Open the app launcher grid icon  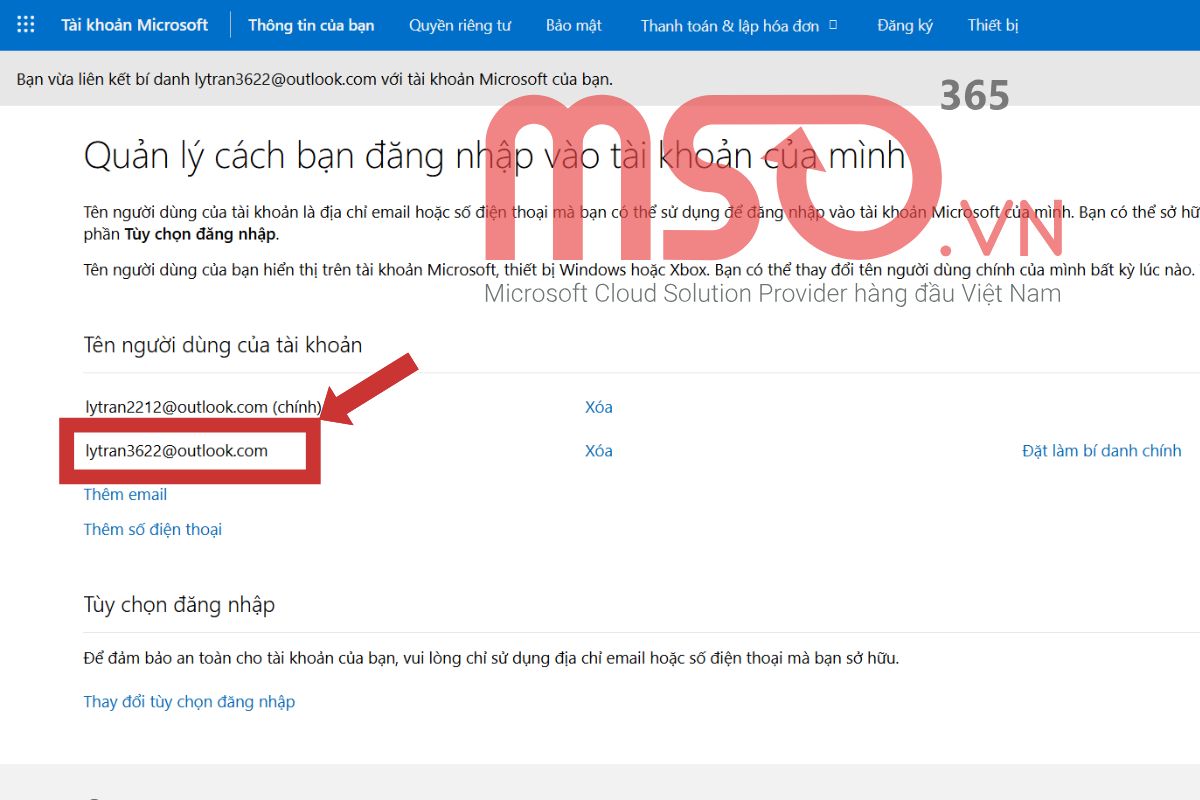(27, 25)
